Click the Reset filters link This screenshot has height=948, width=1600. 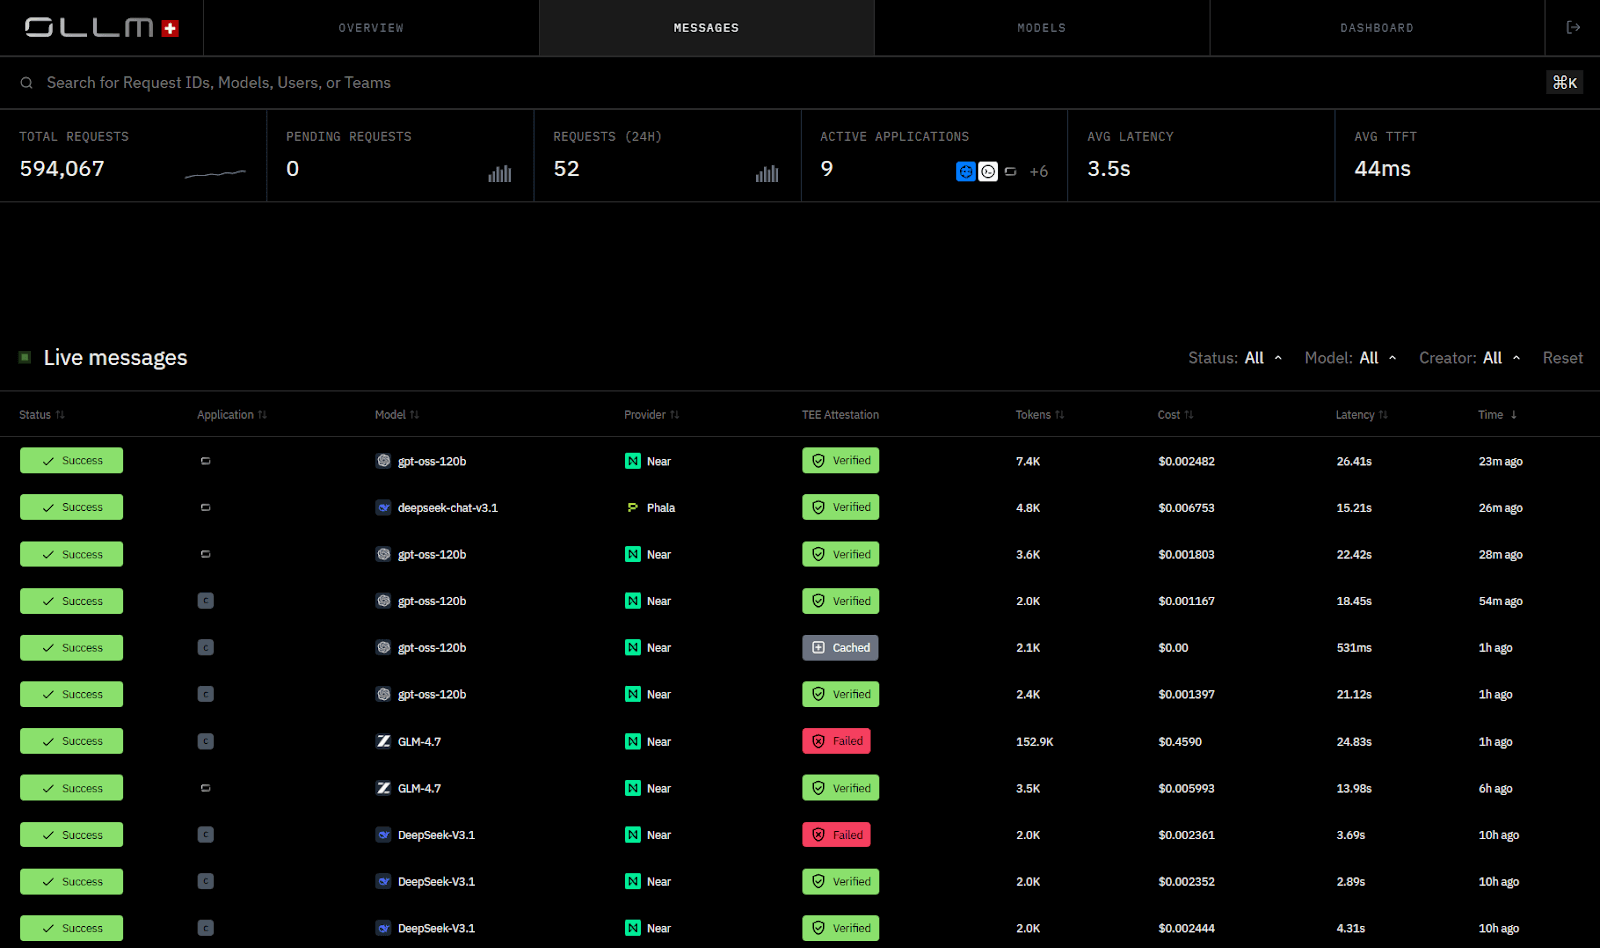click(1562, 358)
